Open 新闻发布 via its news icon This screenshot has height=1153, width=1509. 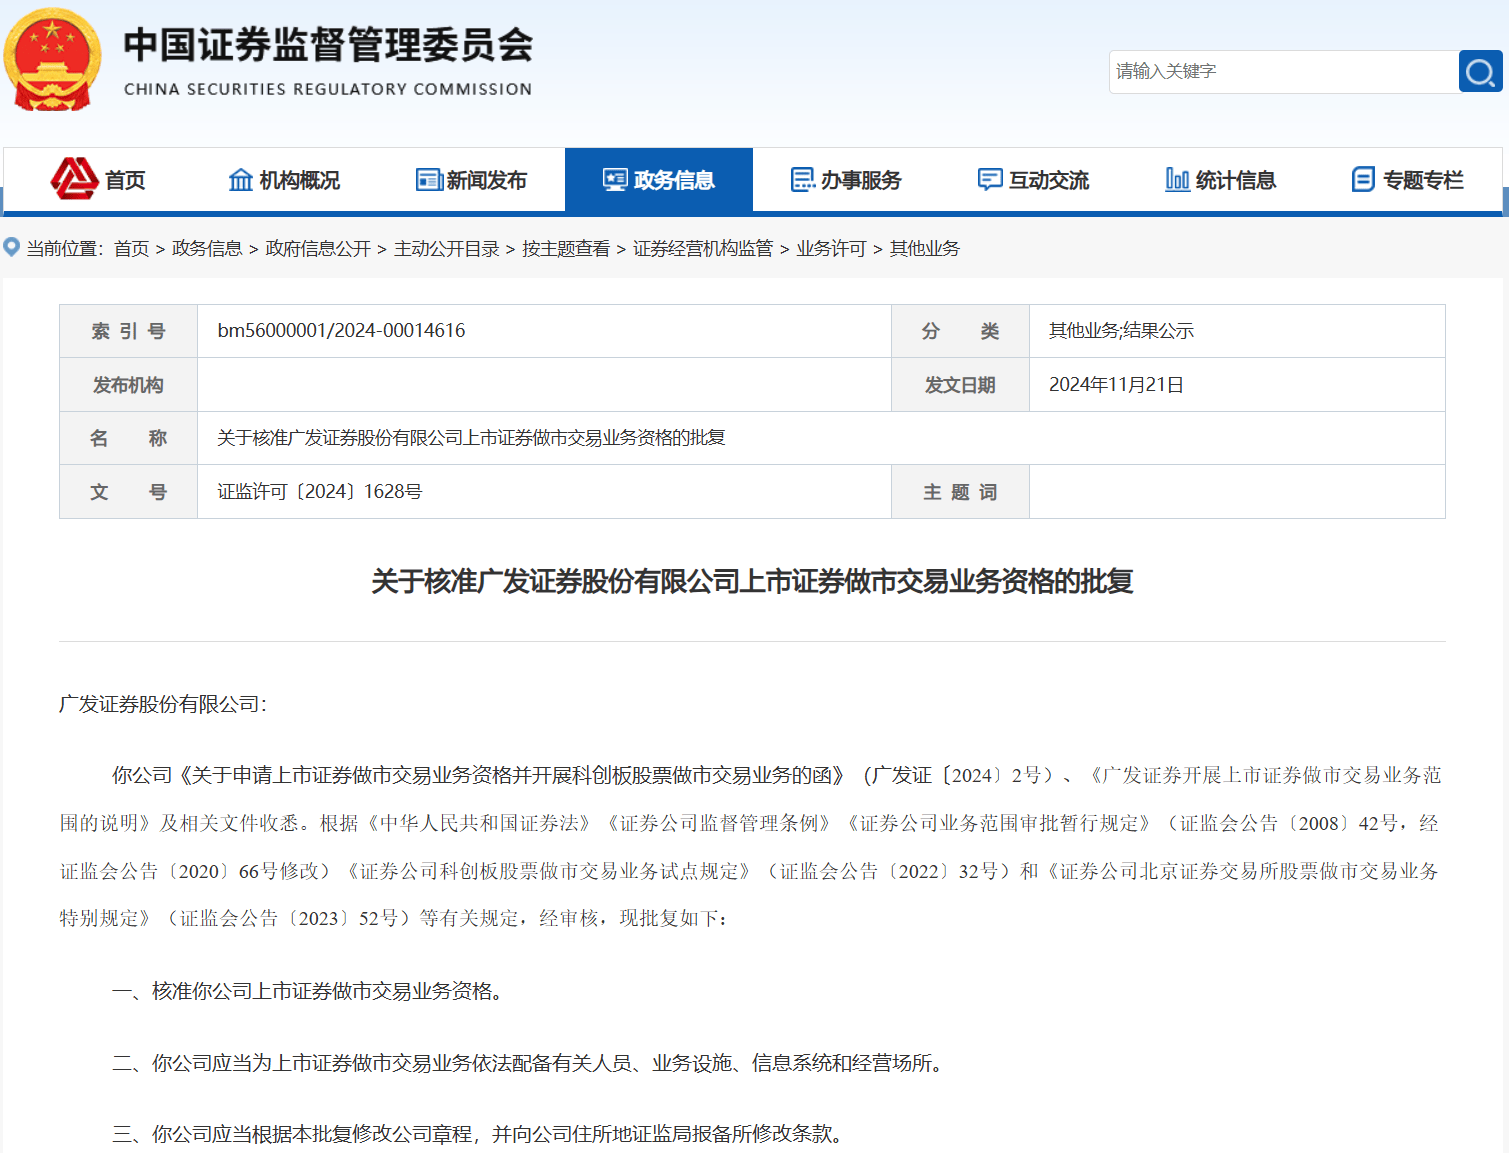tap(429, 179)
